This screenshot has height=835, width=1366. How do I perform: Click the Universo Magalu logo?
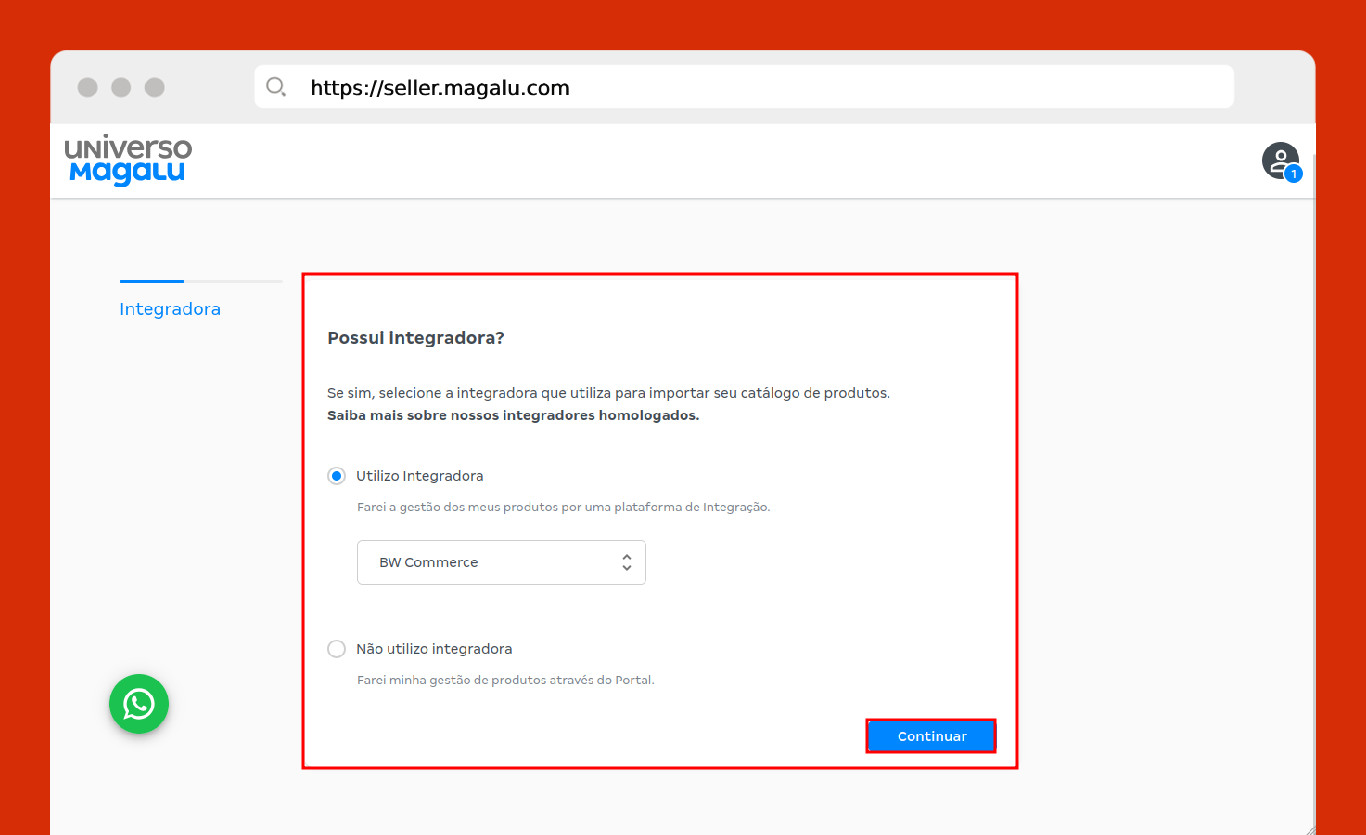[128, 161]
